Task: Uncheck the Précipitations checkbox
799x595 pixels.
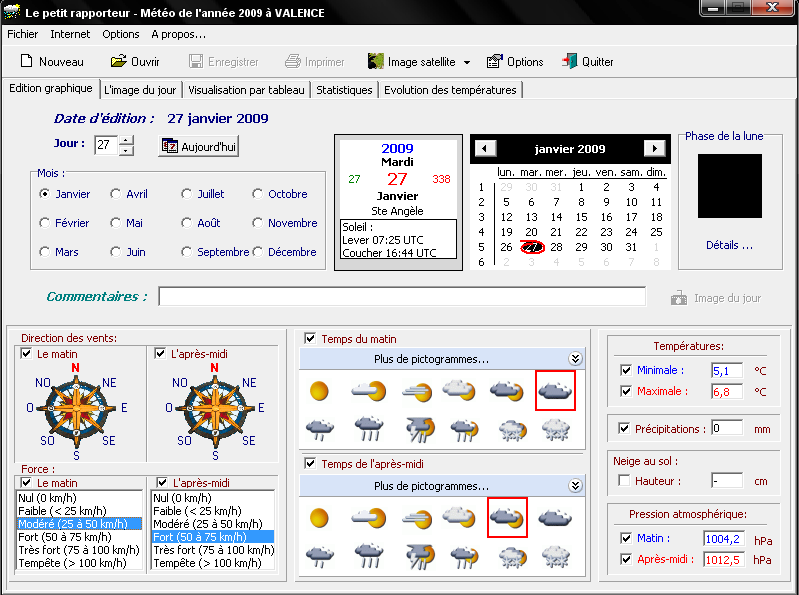Action: [626, 429]
